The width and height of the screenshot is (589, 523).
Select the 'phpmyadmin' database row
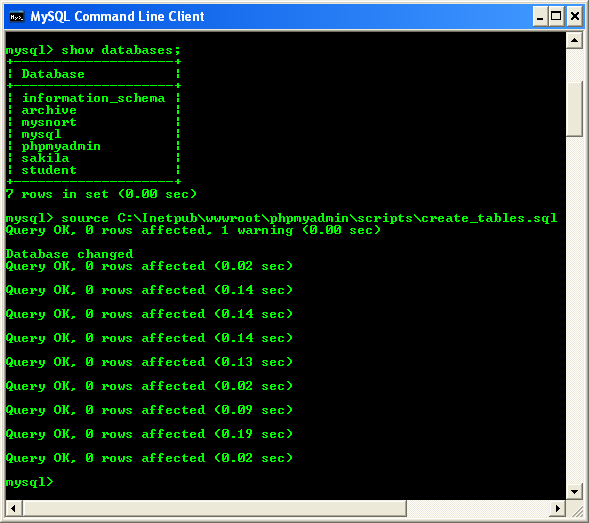point(61,146)
